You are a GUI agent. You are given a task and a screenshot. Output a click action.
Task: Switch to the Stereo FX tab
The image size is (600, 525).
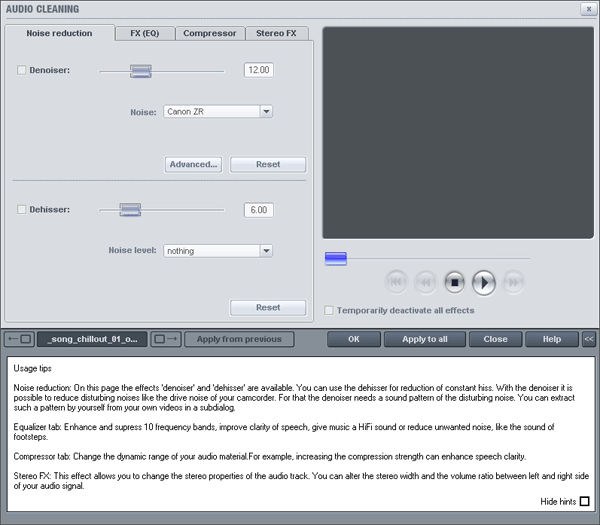(x=276, y=34)
